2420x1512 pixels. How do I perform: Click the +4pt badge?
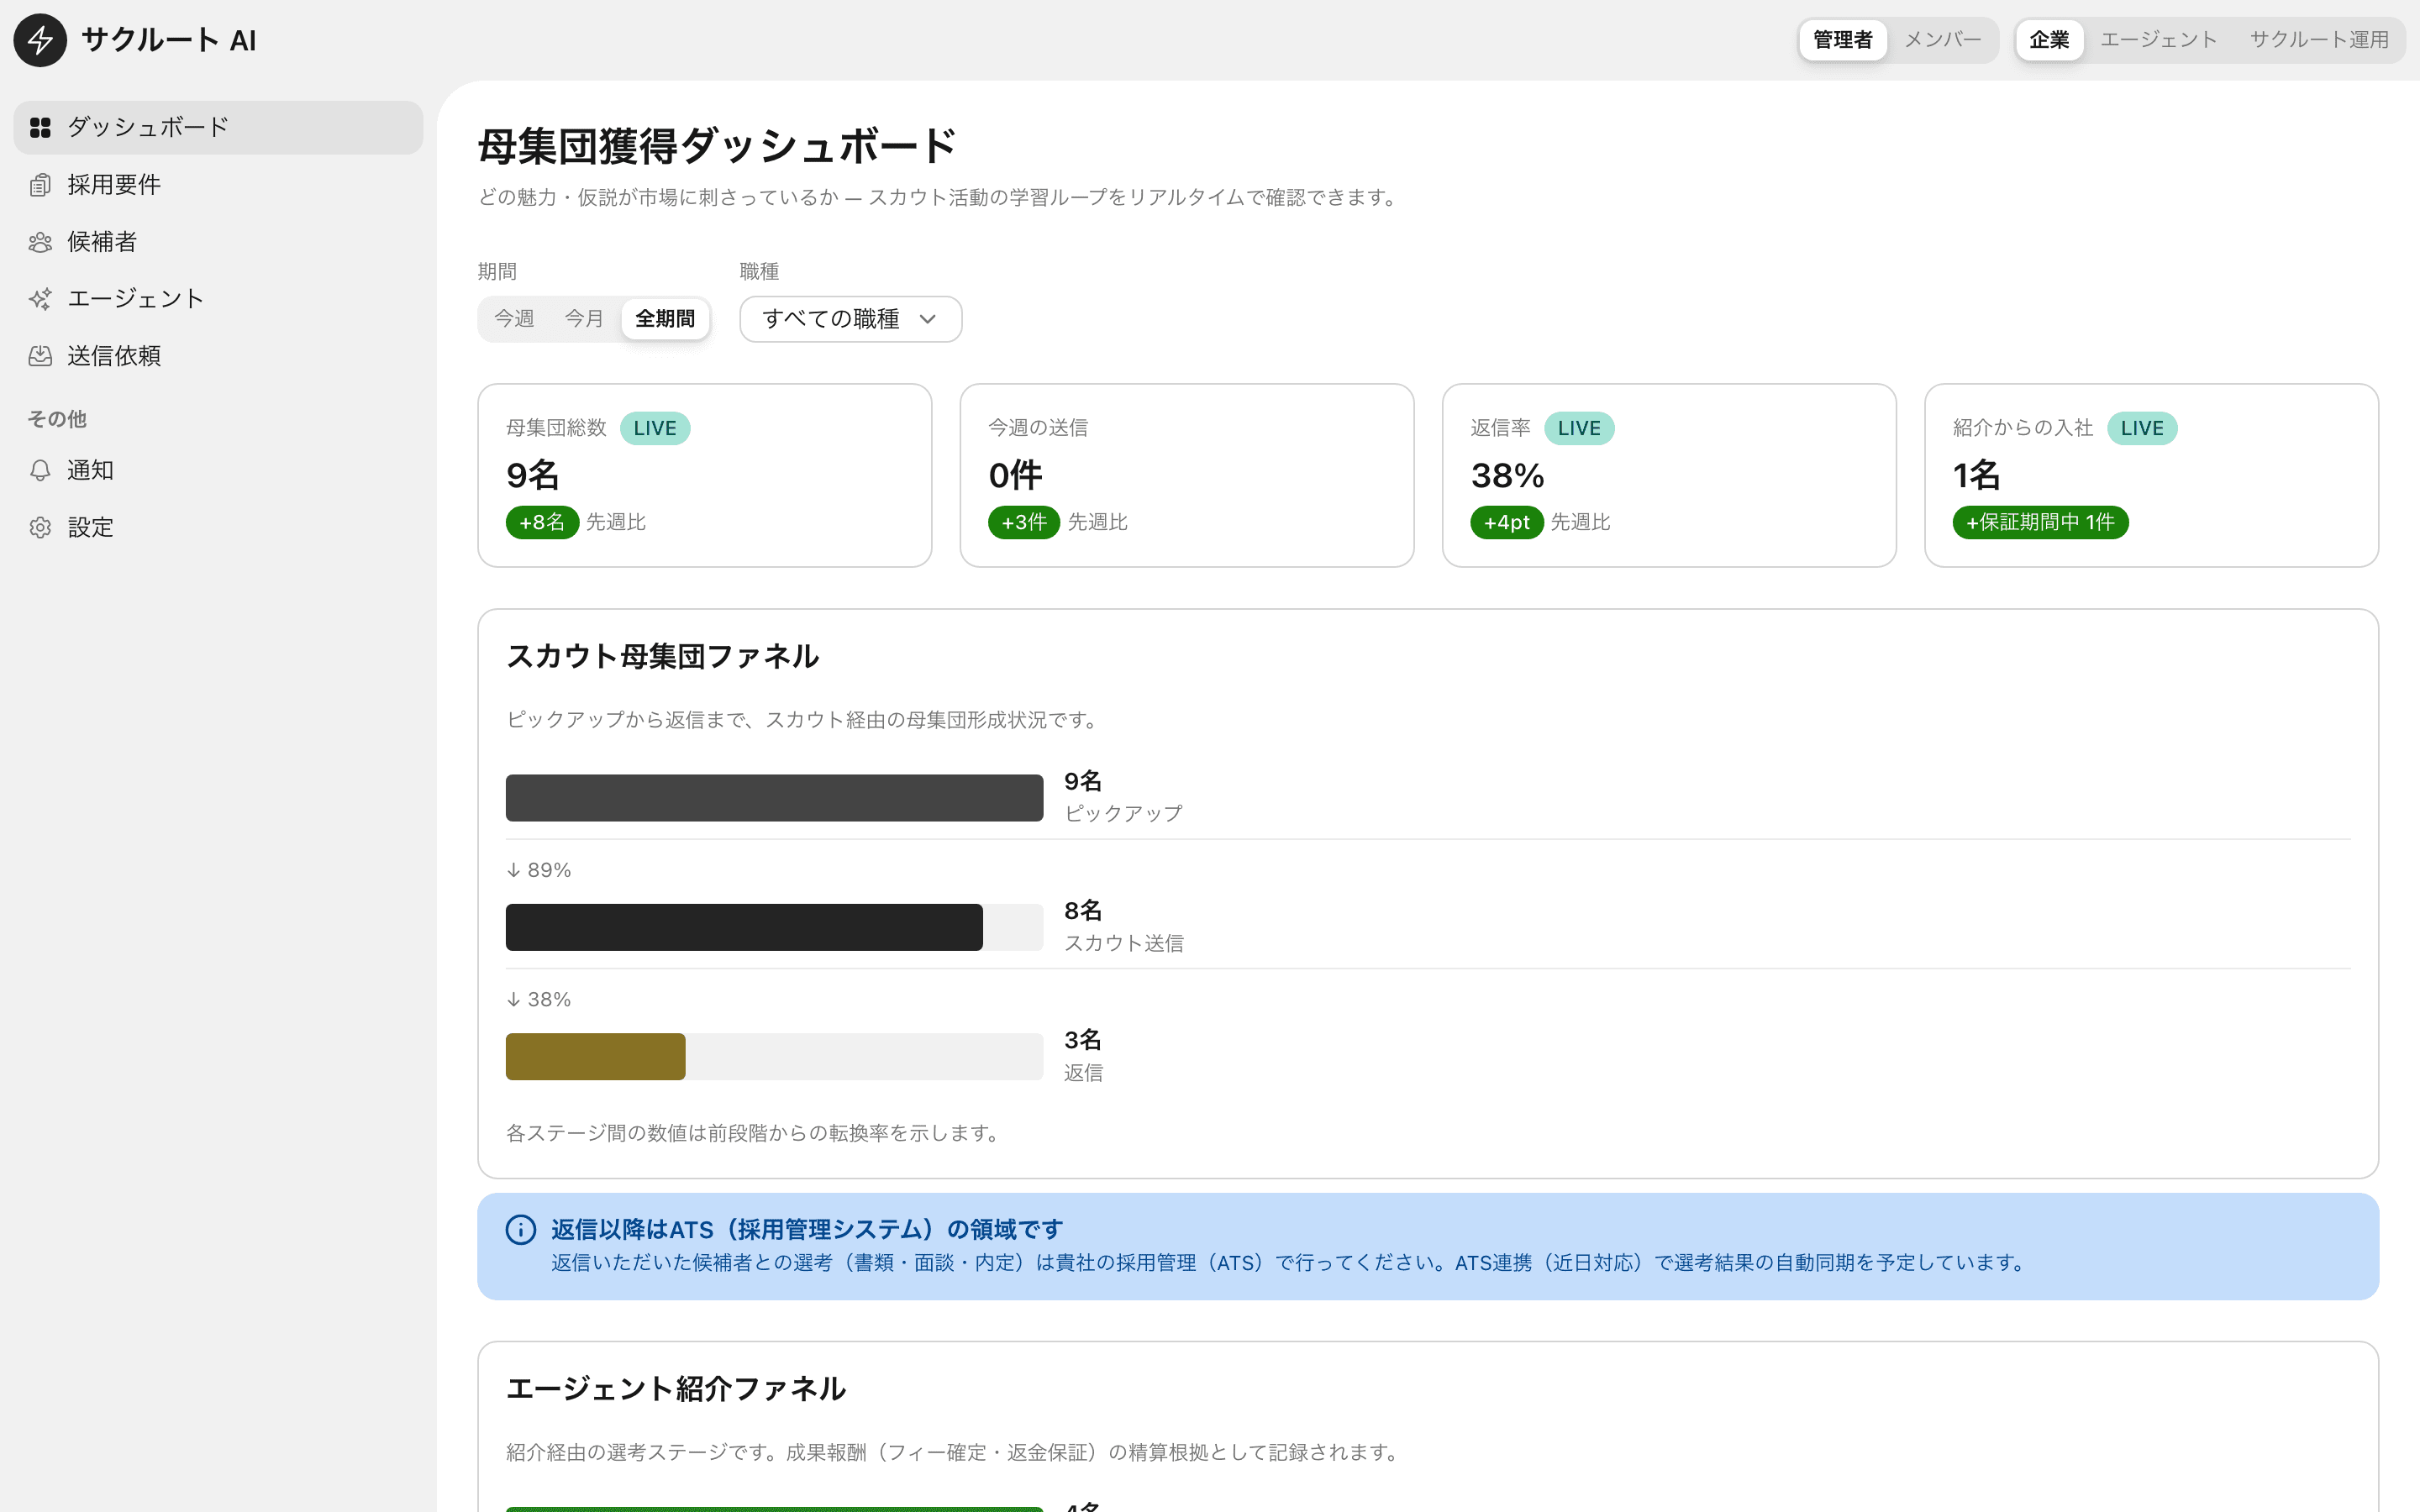click(1506, 522)
